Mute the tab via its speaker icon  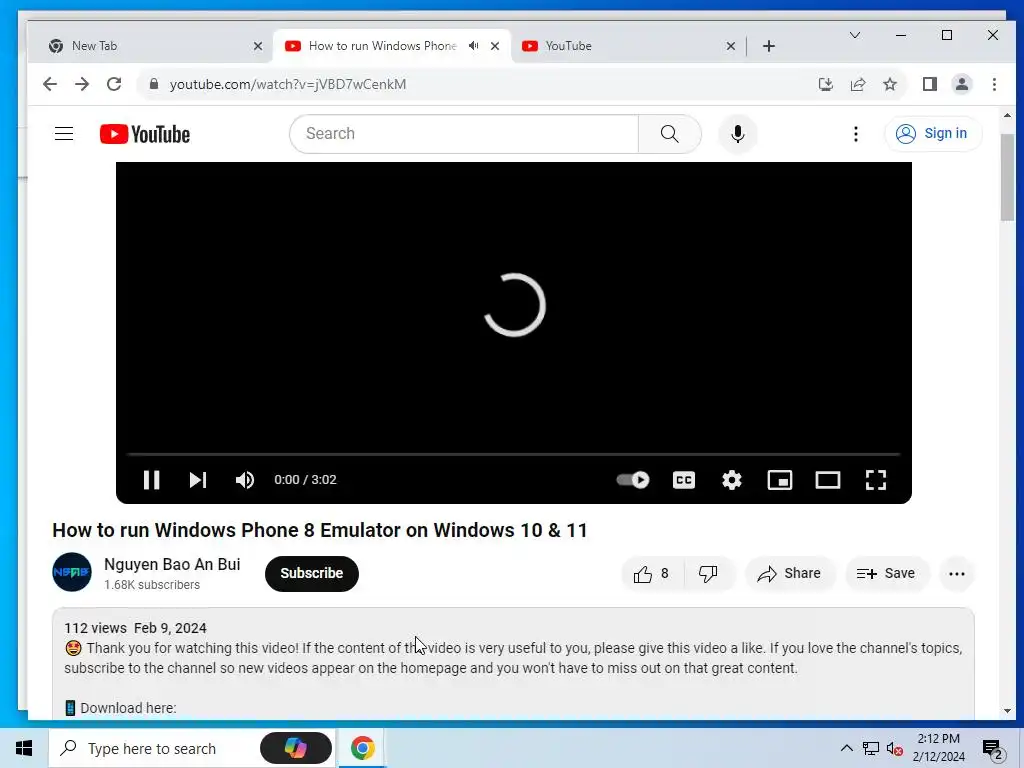pyautogui.click(x=473, y=46)
